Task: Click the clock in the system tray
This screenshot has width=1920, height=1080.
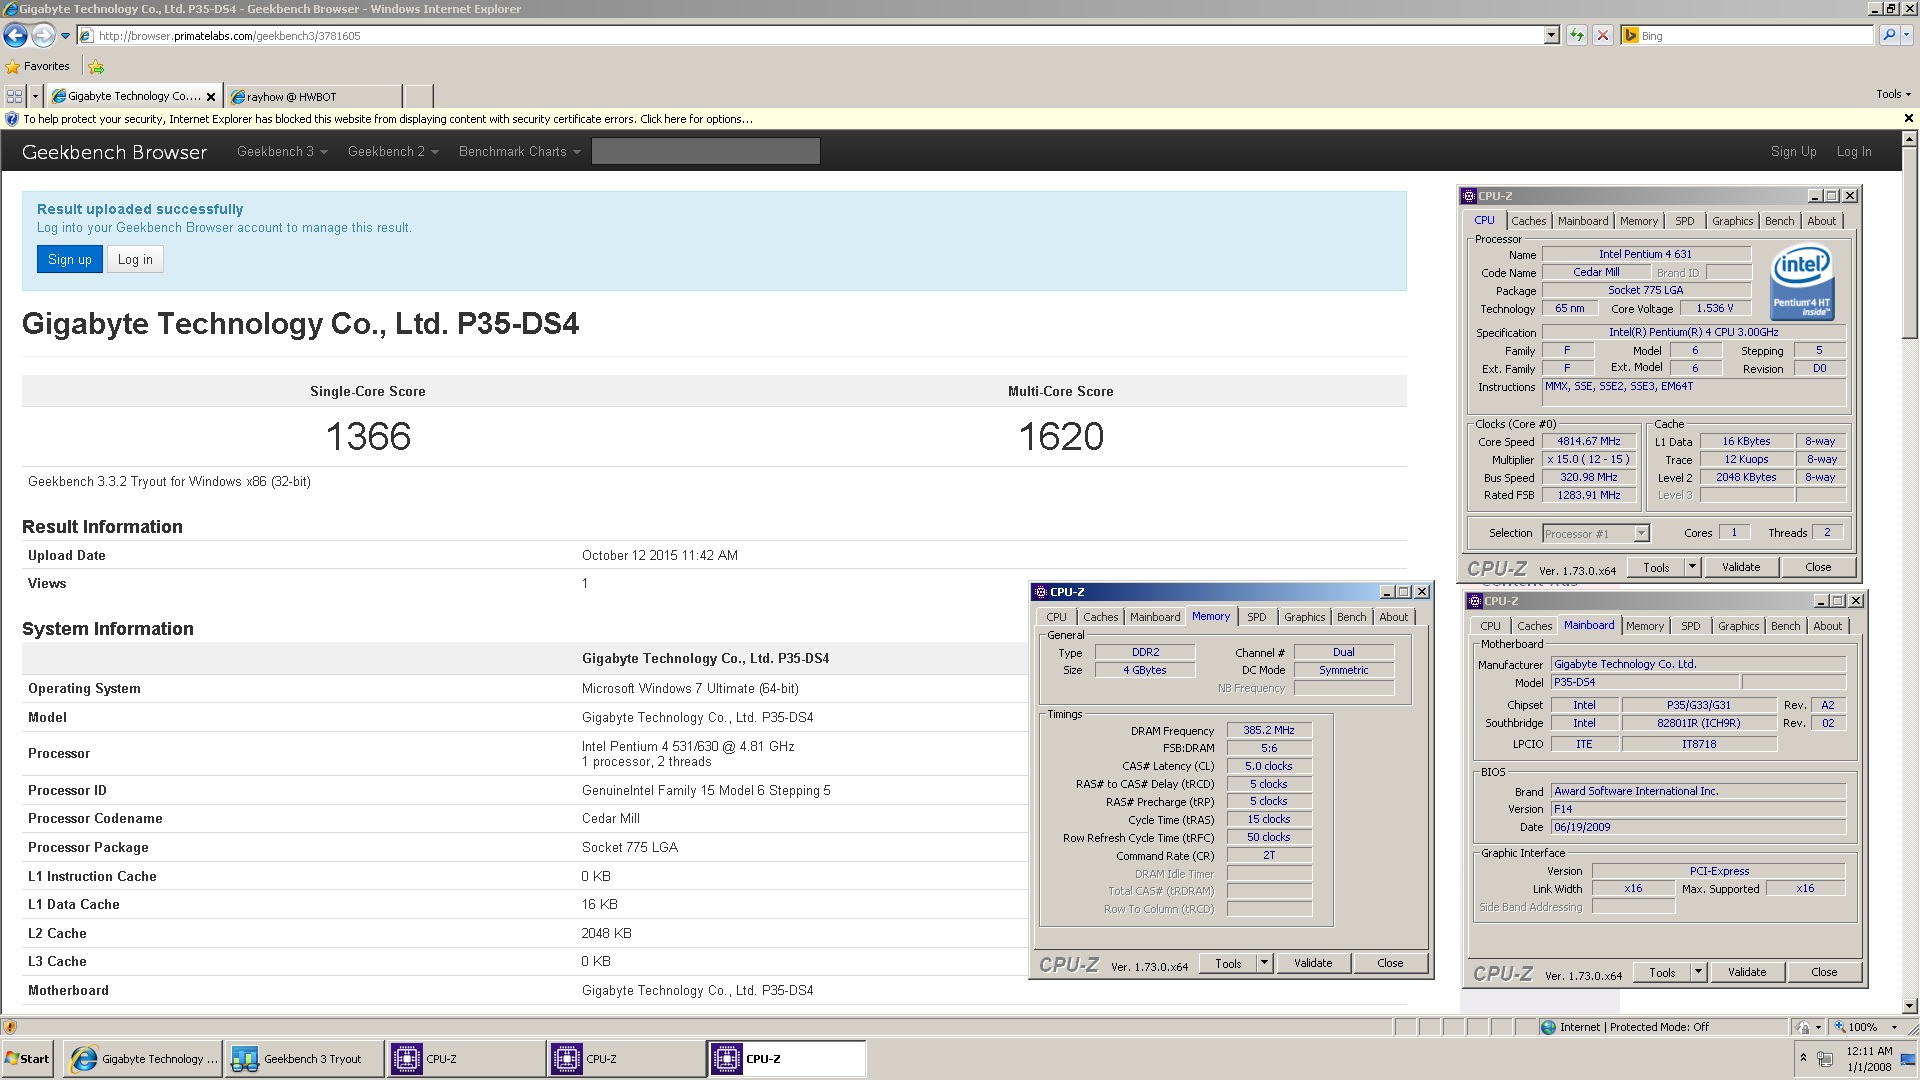Action: tap(1869, 1059)
